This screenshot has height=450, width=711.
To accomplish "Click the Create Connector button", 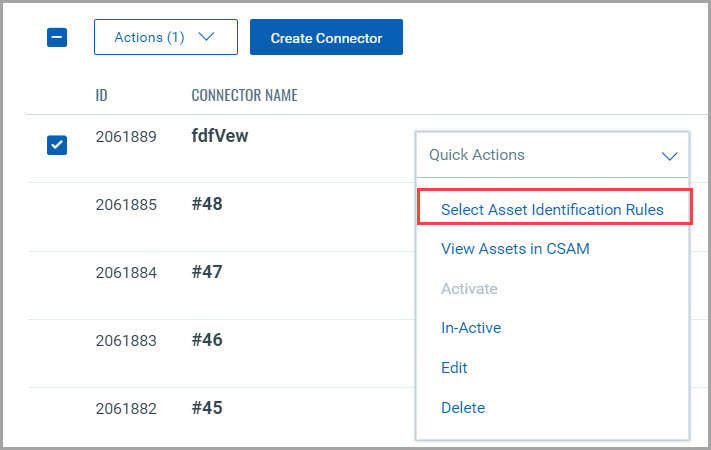I will click(x=326, y=38).
